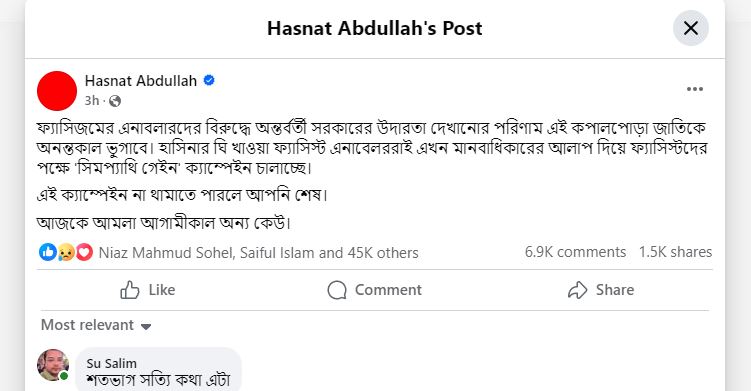Click the heart love reaction icon
This screenshot has width=751, height=391.
pos(84,252)
